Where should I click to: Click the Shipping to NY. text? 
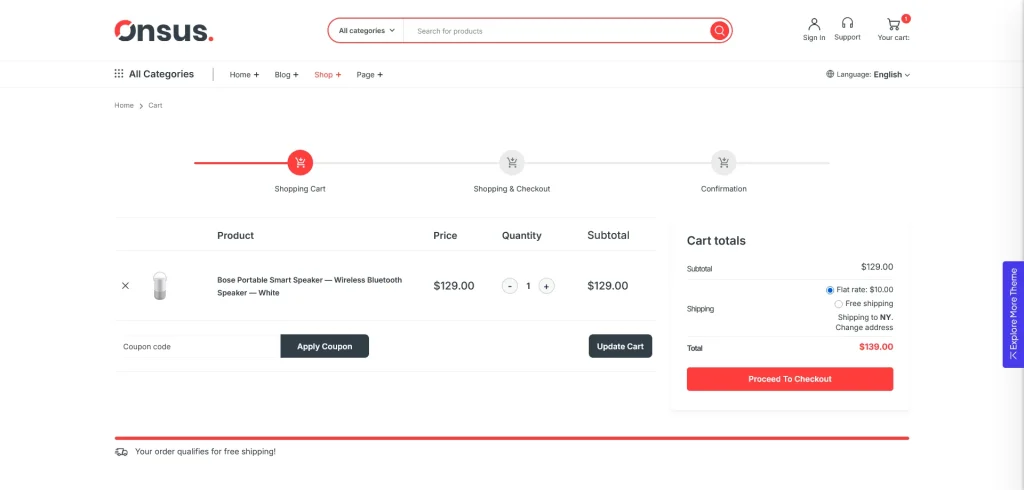[x=865, y=318]
